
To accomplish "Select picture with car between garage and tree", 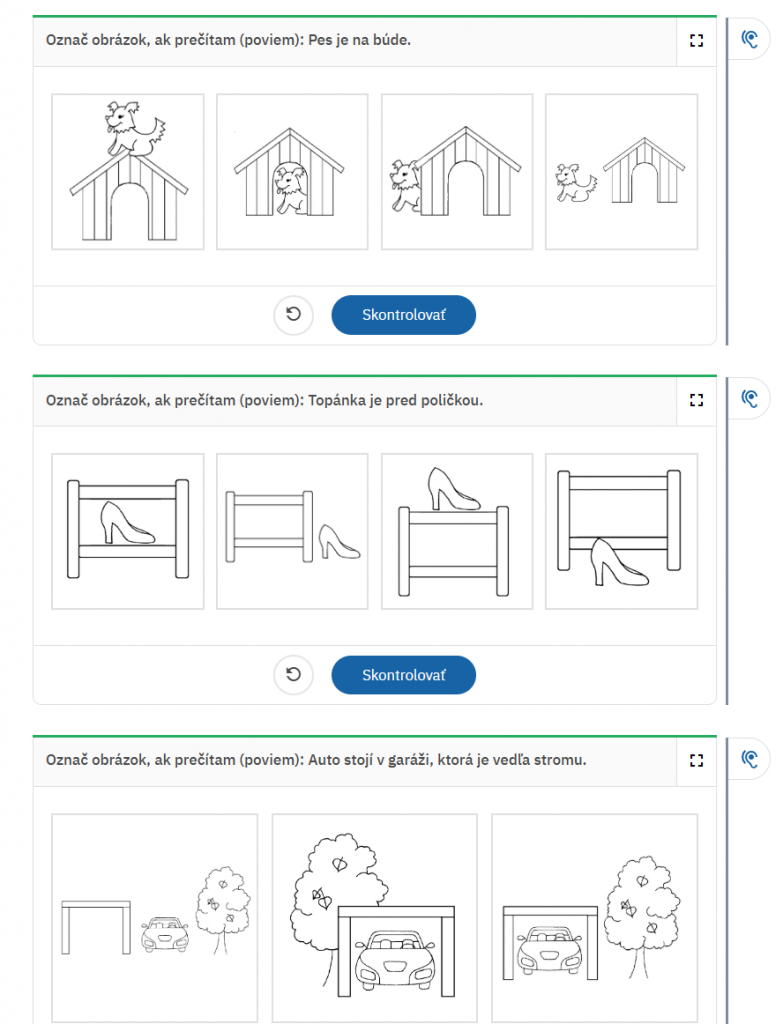I will point(155,918).
